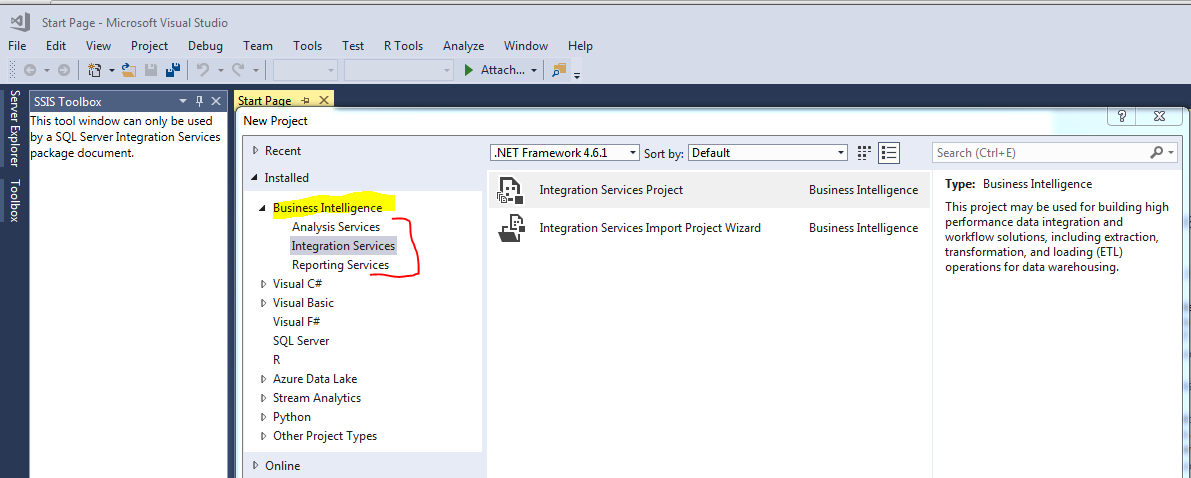Open SSIS Toolbox window position dropdown

[183, 101]
